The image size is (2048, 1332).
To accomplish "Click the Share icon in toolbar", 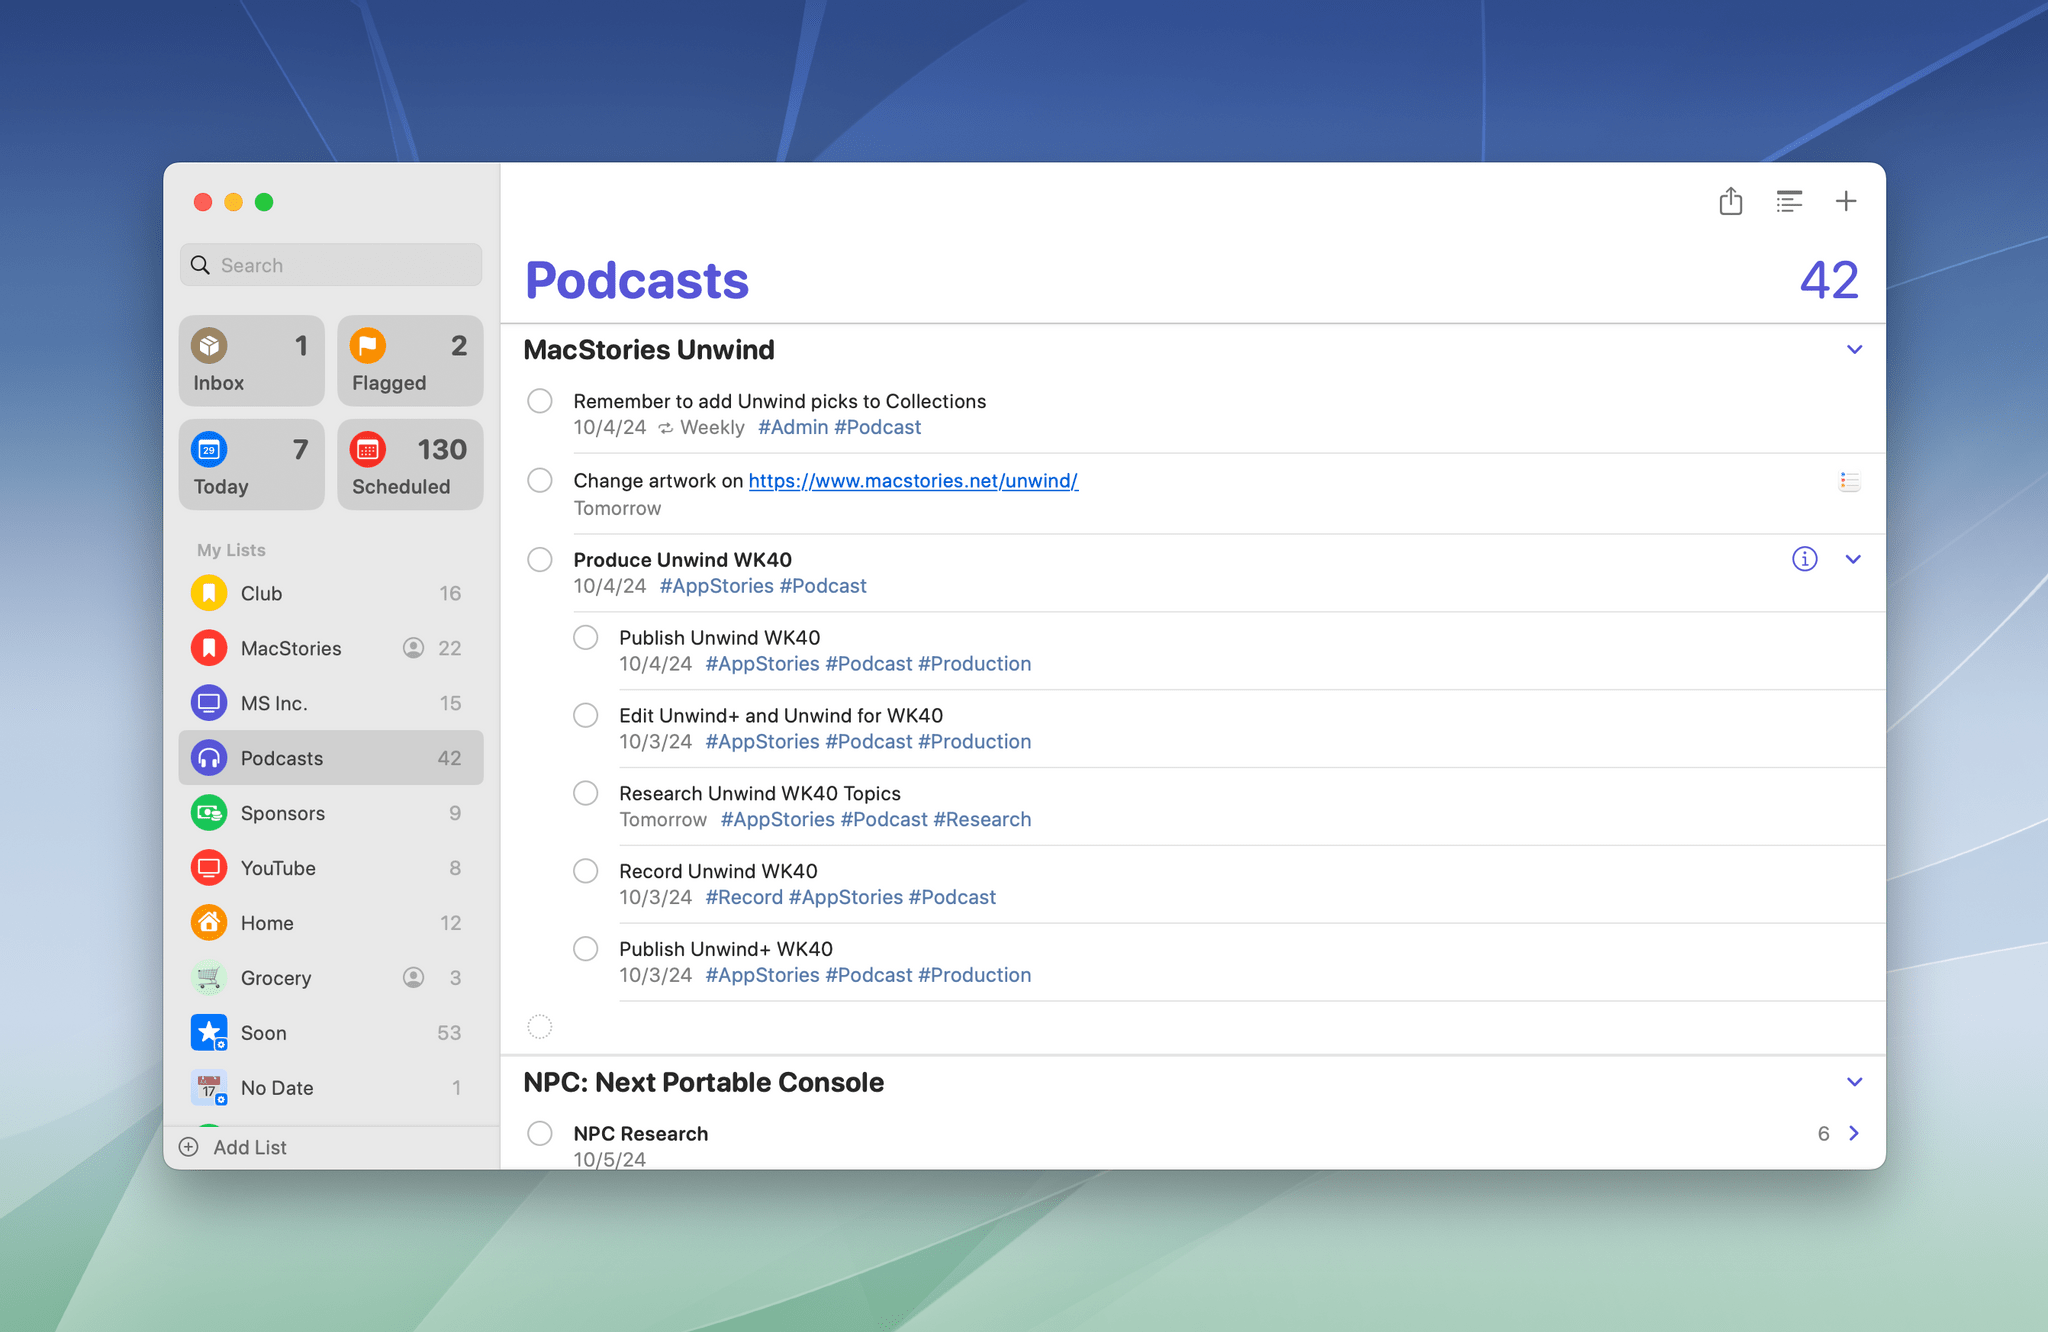I will pos(1730,202).
